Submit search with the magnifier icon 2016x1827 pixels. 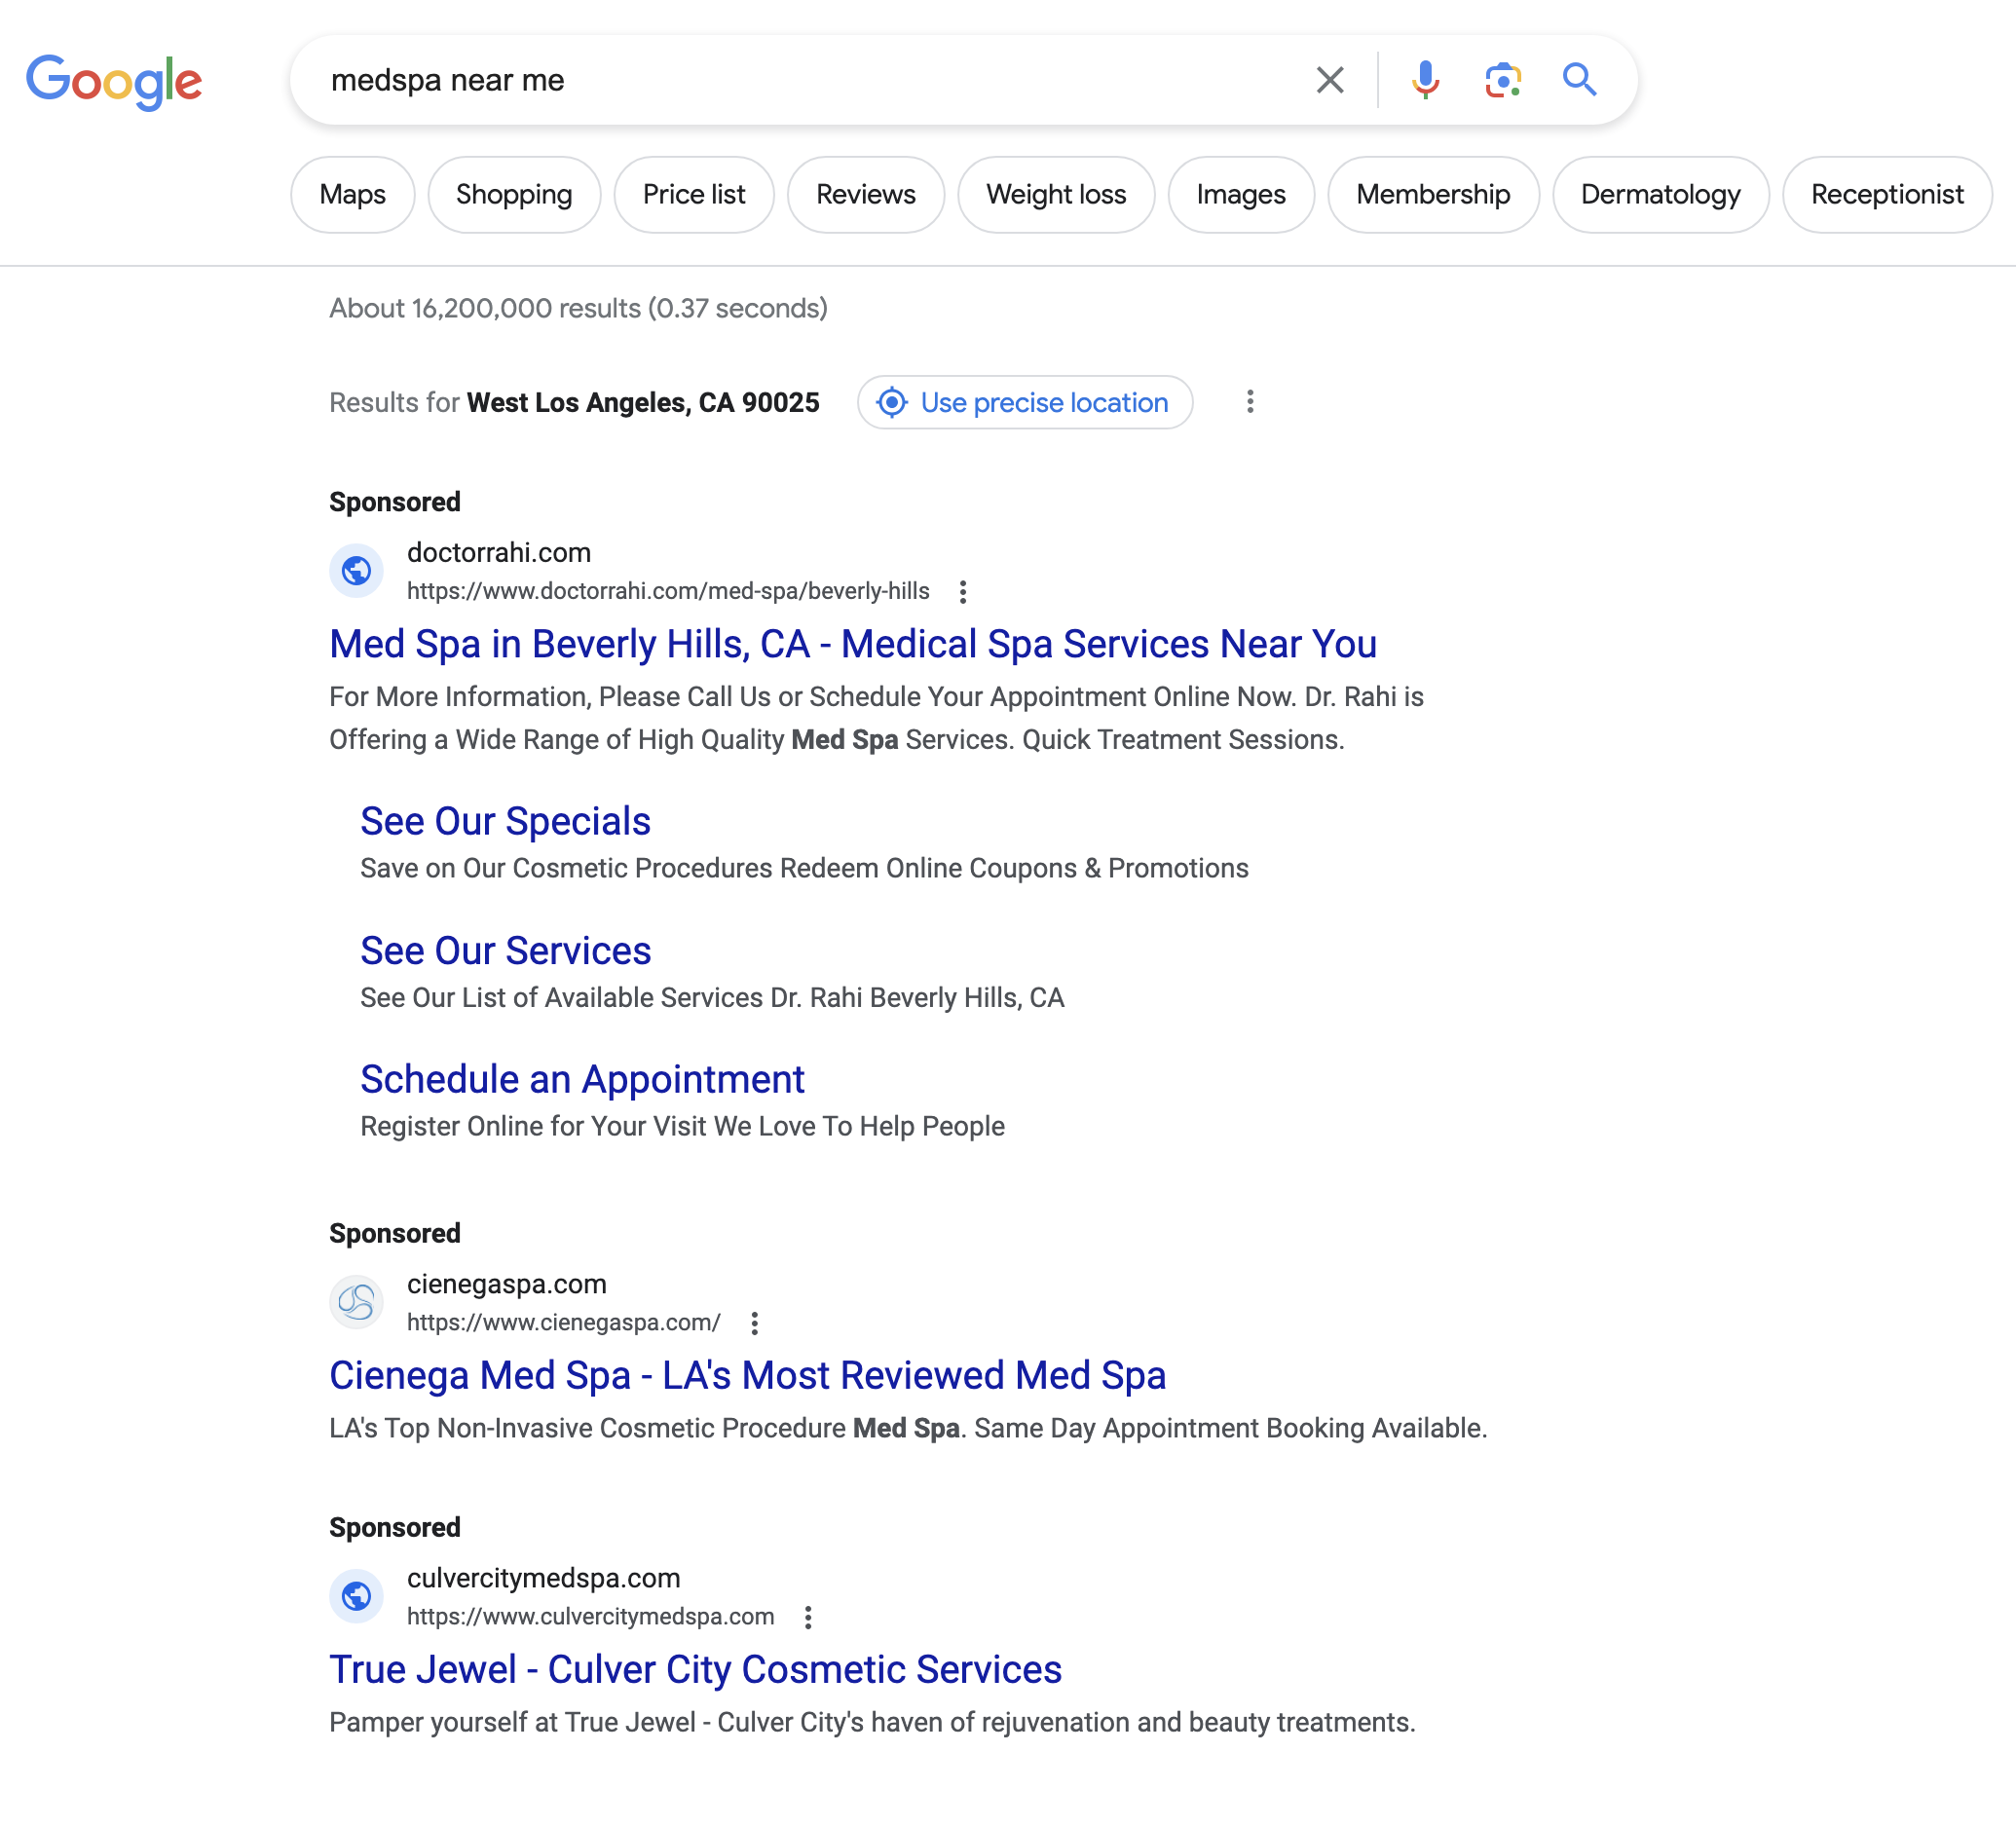coord(1579,79)
